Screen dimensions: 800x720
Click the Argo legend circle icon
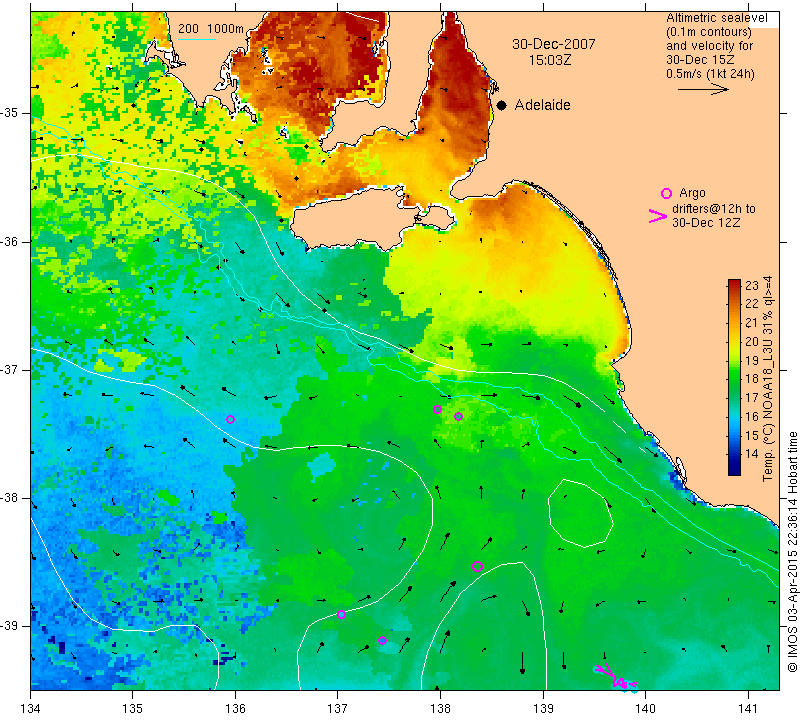tap(666, 193)
